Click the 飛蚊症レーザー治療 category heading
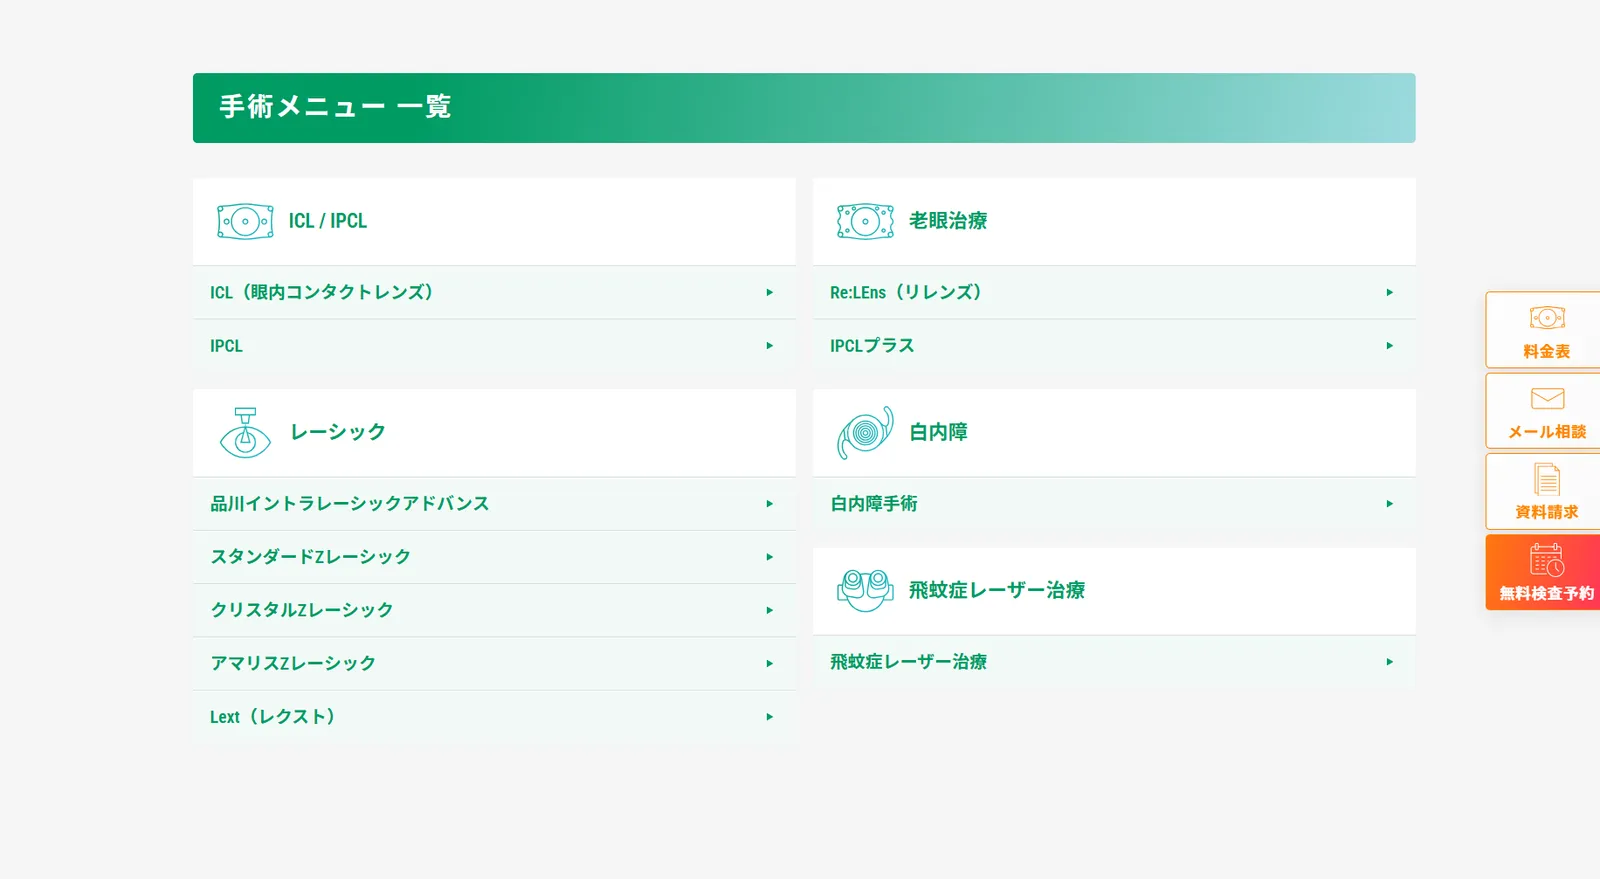Image resolution: width=1600 pixels, height=879 pixels. pos(997,591)
